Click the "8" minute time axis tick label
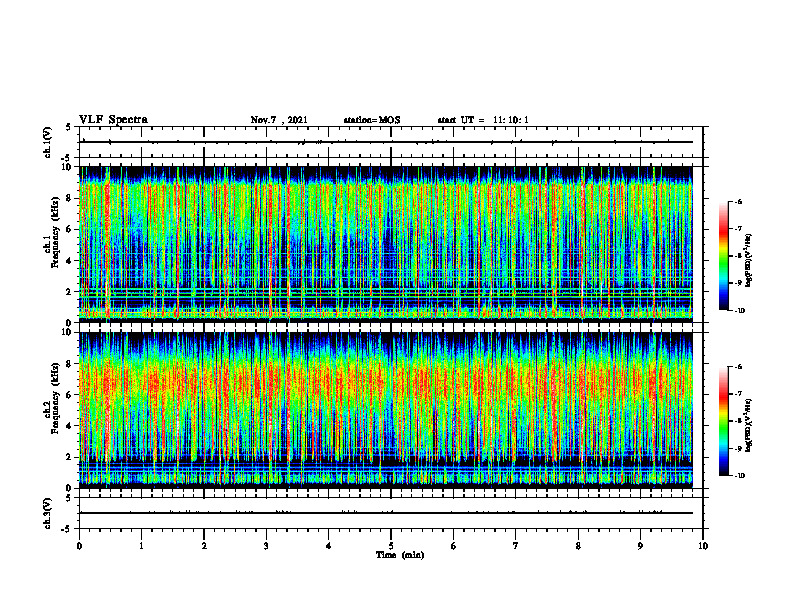 coord(578,546)
